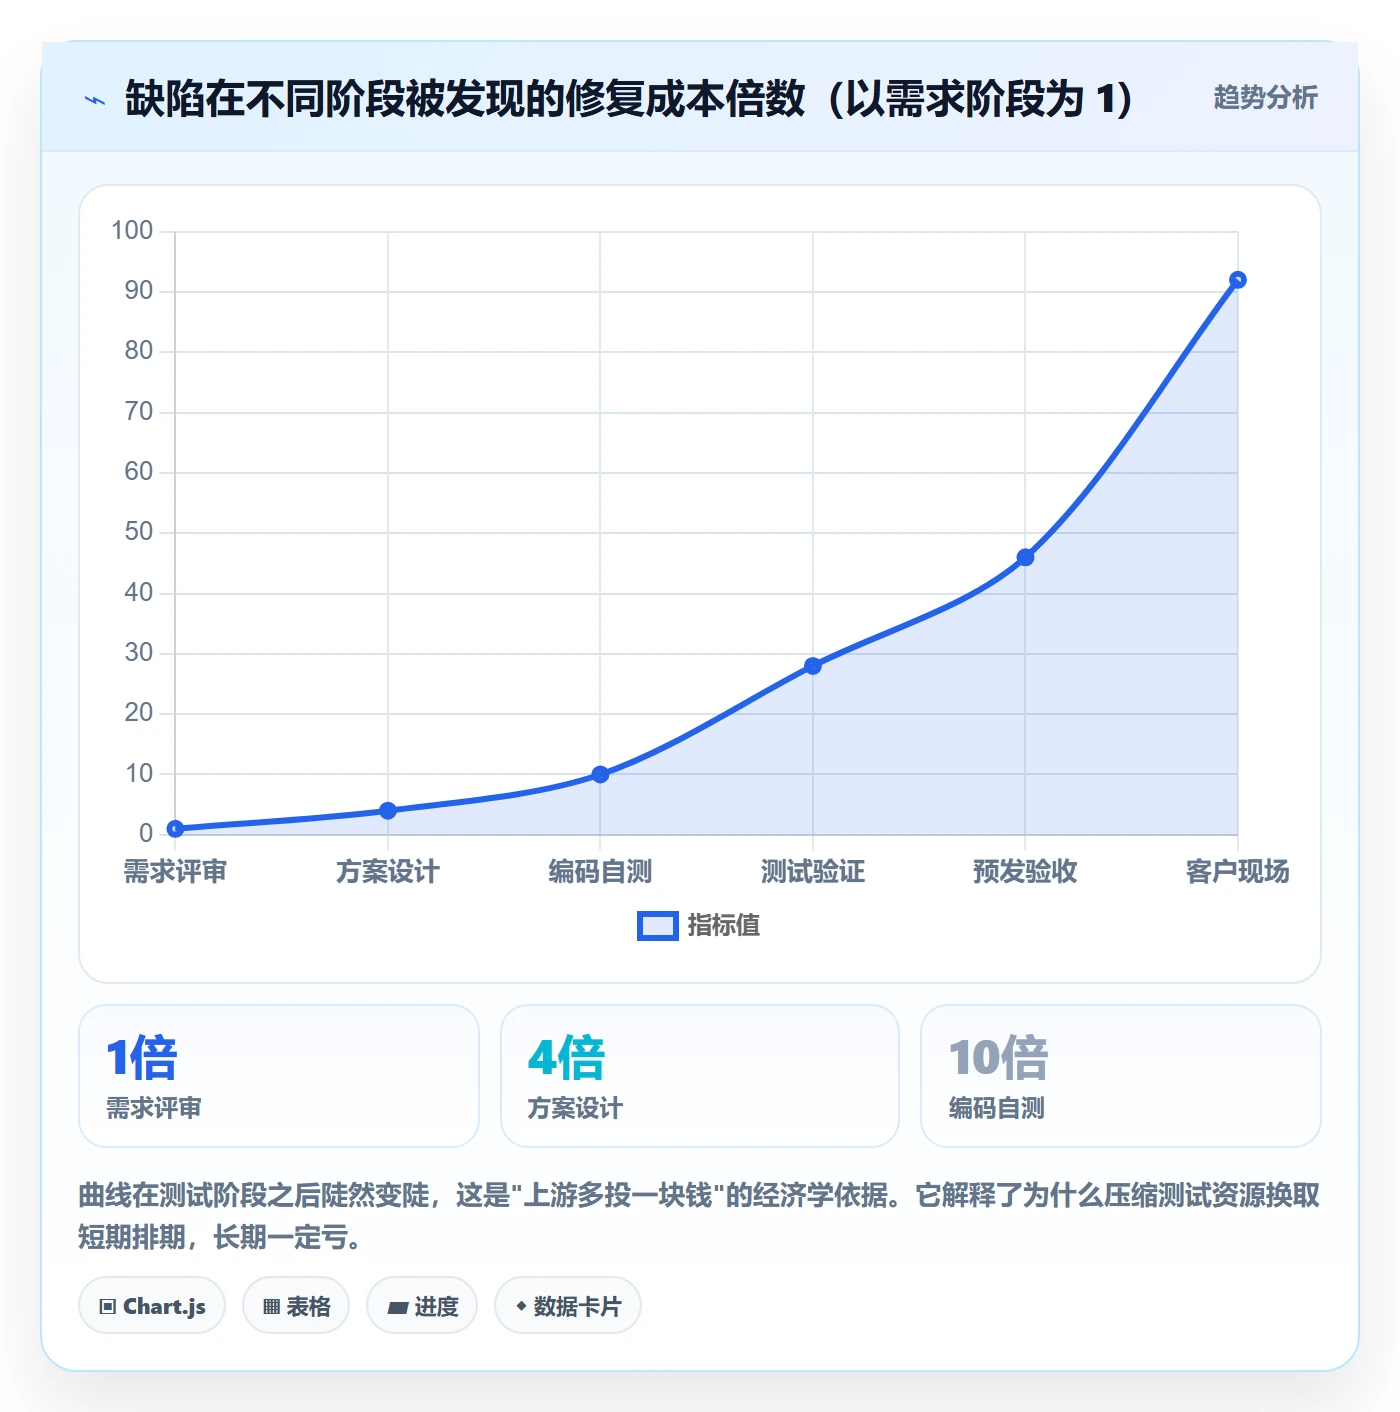Select the 进度 tag chip
This screenshot has height=1412, width=1400.
422,1306
